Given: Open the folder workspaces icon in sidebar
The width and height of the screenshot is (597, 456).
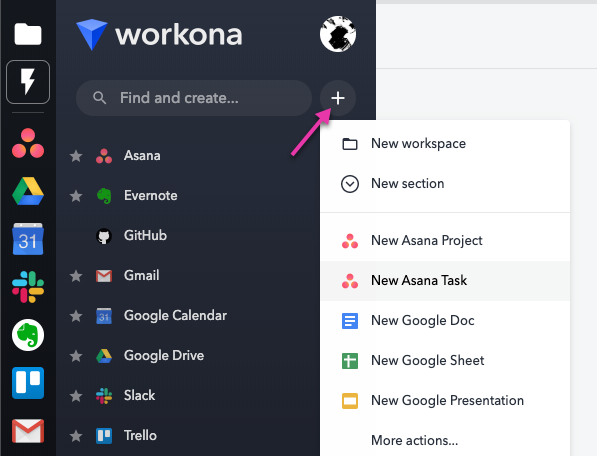Looking at the screenshot, I should (x=28, y=34).
